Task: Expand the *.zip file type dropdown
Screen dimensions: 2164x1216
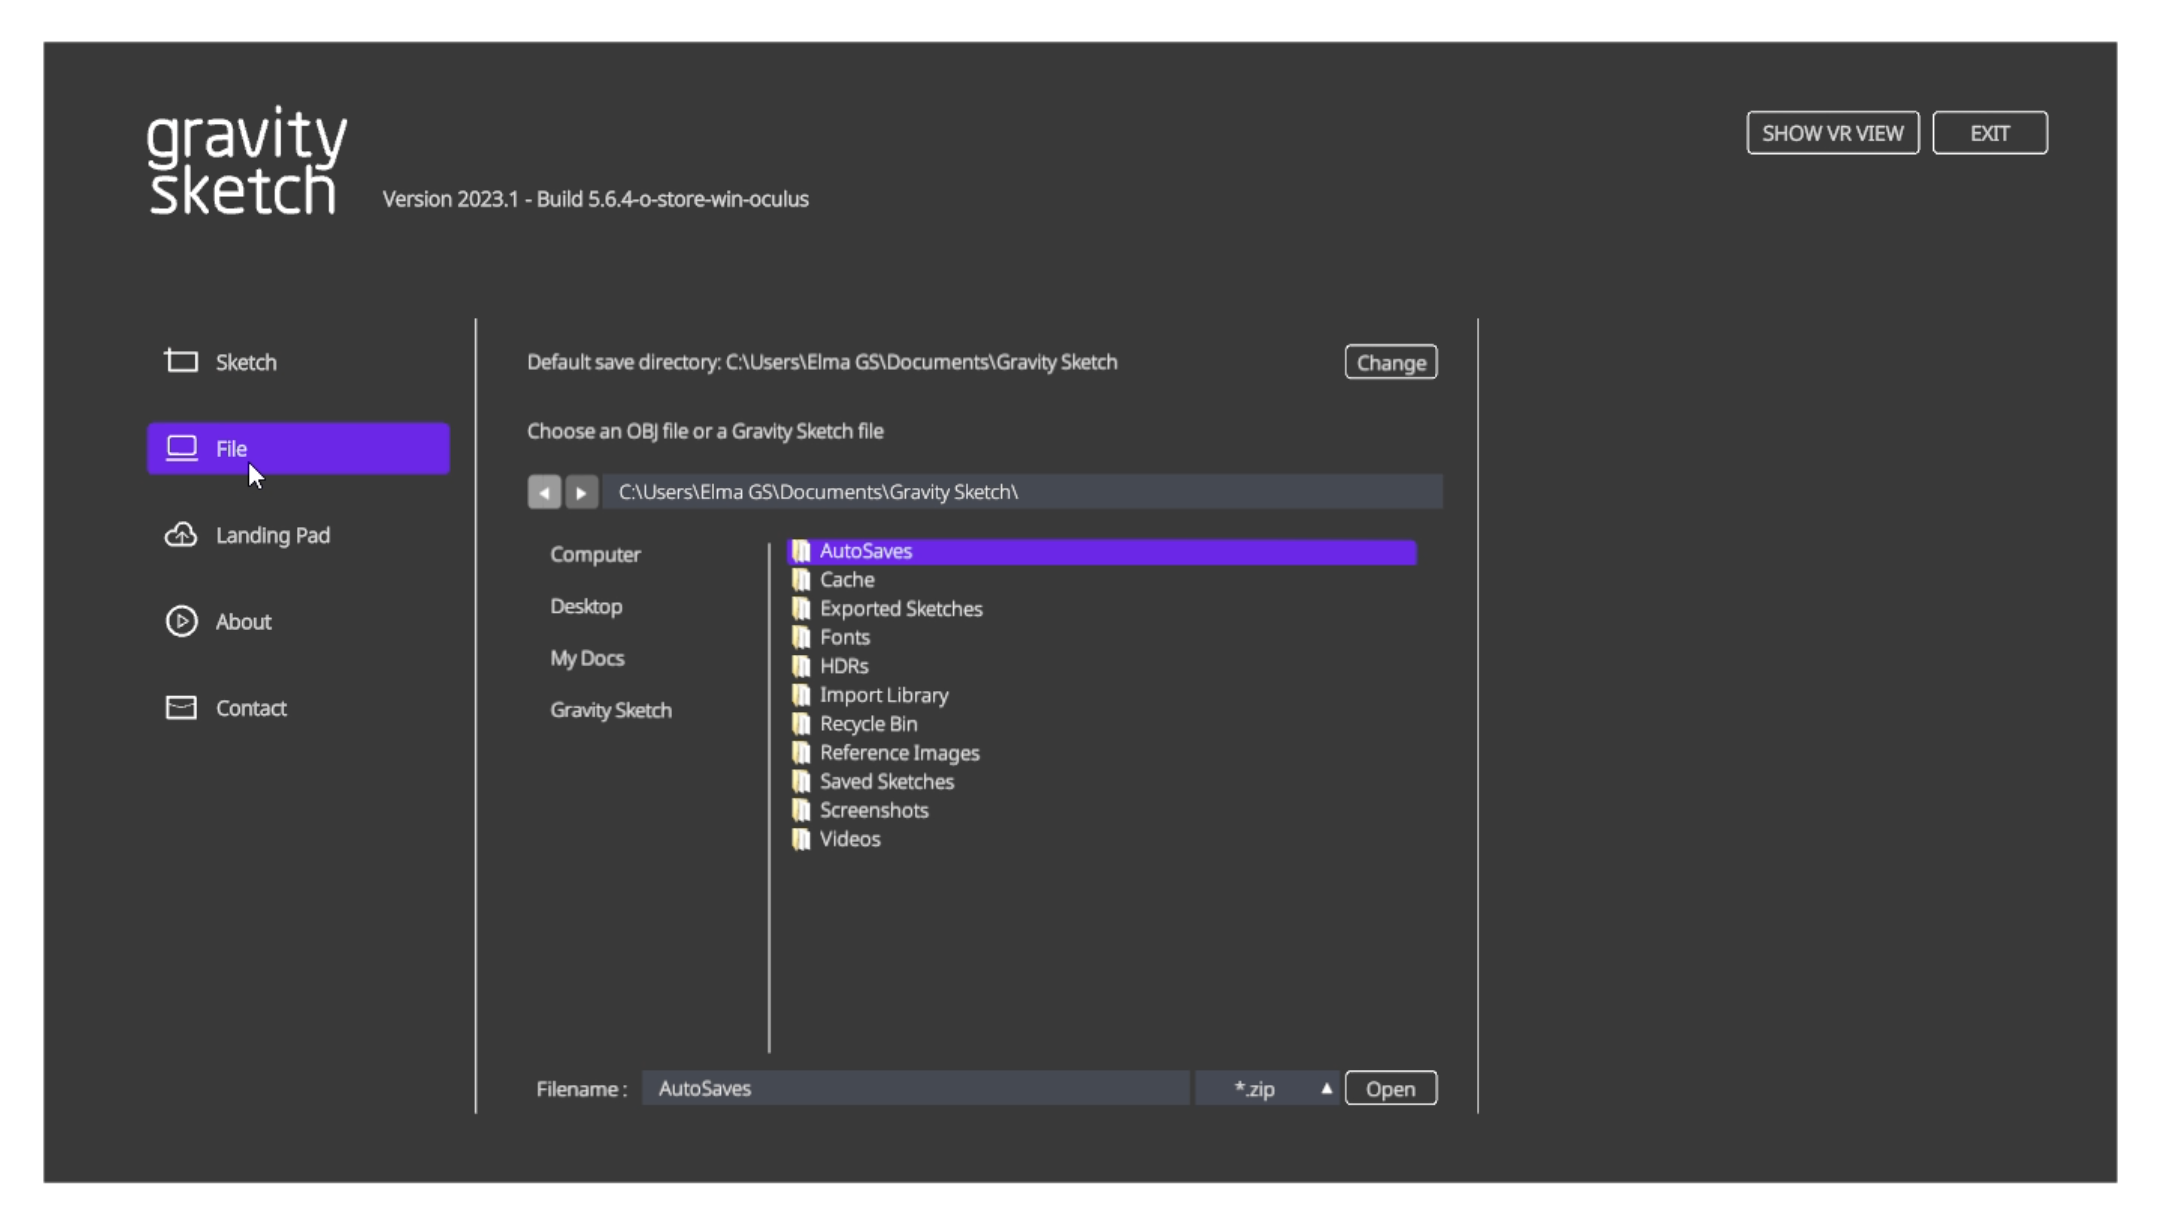Action: pos(1267,1088)
